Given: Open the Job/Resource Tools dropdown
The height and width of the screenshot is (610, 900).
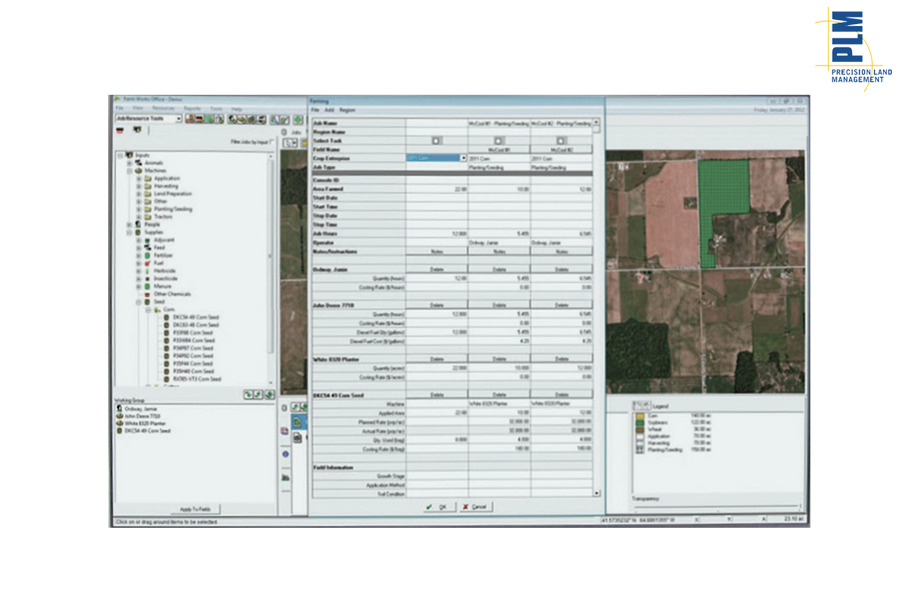Looking at the screenshot, I should point(149,119).
